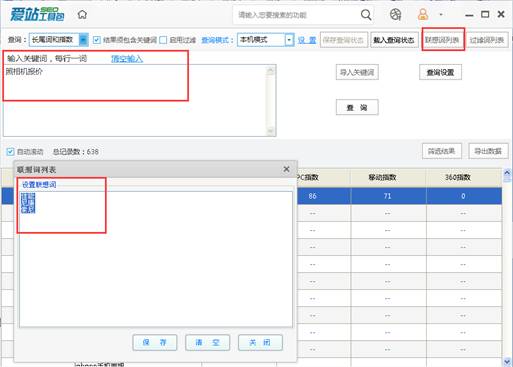Click the 查 询 button
513x367 pixels.
[x=357, y=107]
